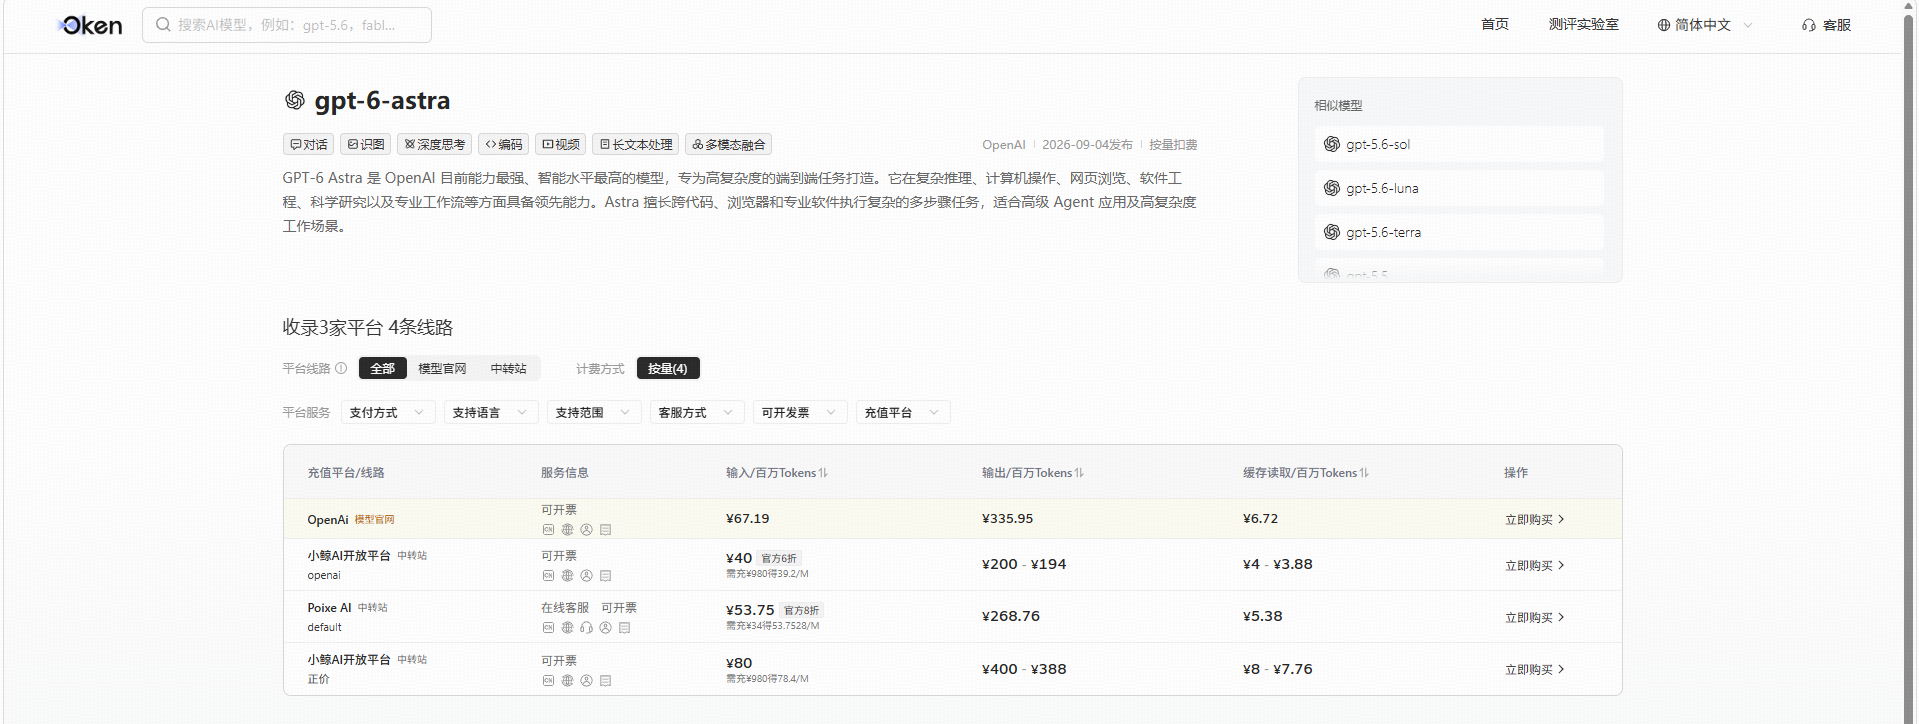Click the CN icon in the OpenAi row

pyautogui.click(x=548, y=530)
